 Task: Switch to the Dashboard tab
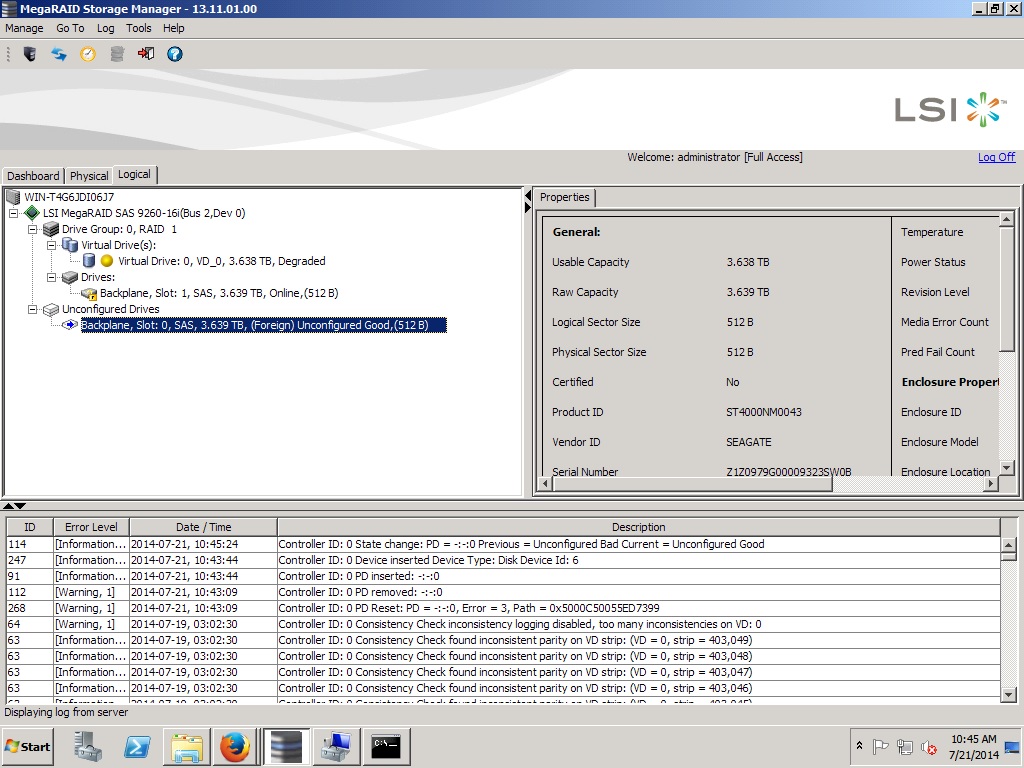(x=33, y=176)
